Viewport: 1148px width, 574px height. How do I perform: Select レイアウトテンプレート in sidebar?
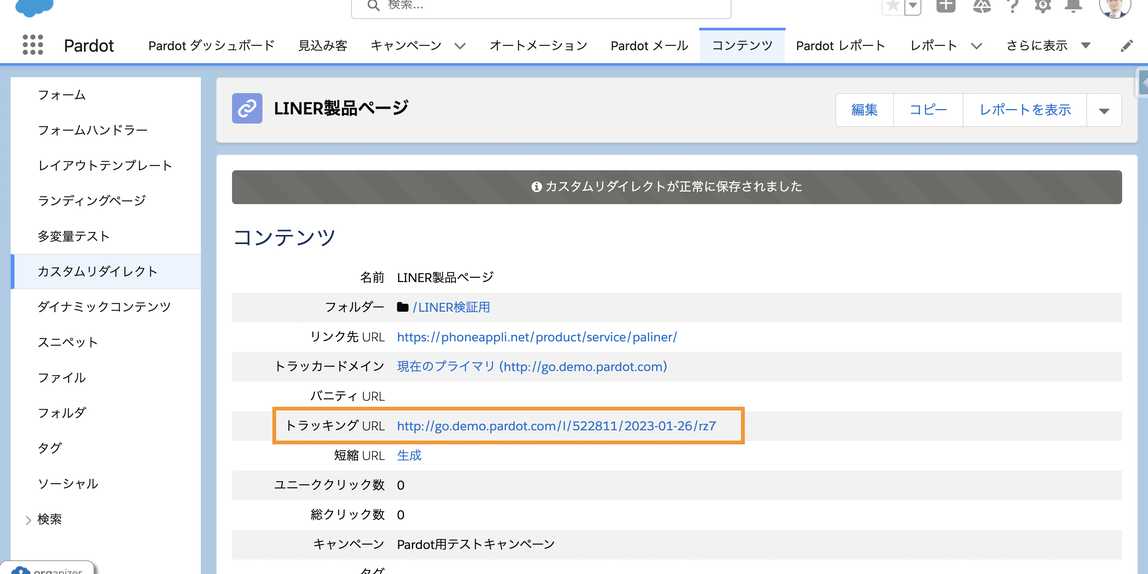pos(105,165)
